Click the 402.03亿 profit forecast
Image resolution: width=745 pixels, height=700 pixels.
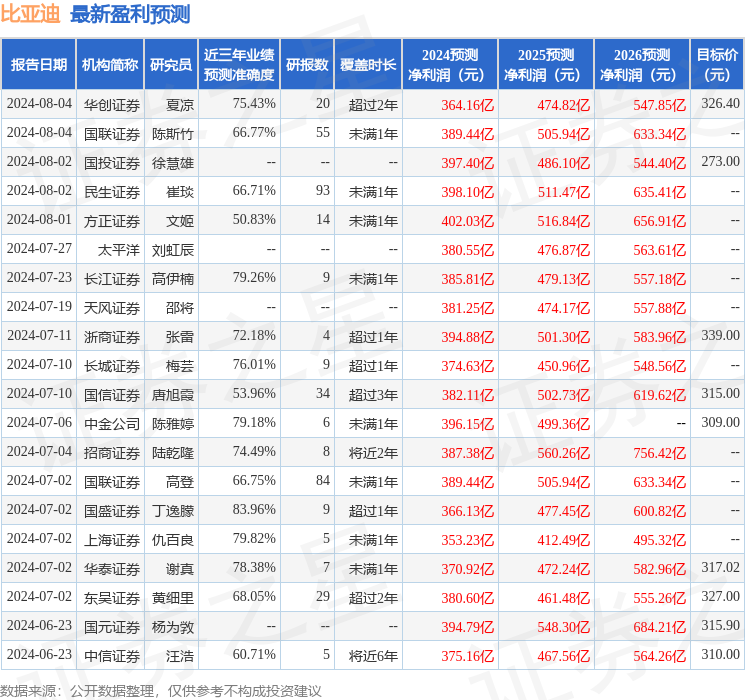tap(468, 221)
